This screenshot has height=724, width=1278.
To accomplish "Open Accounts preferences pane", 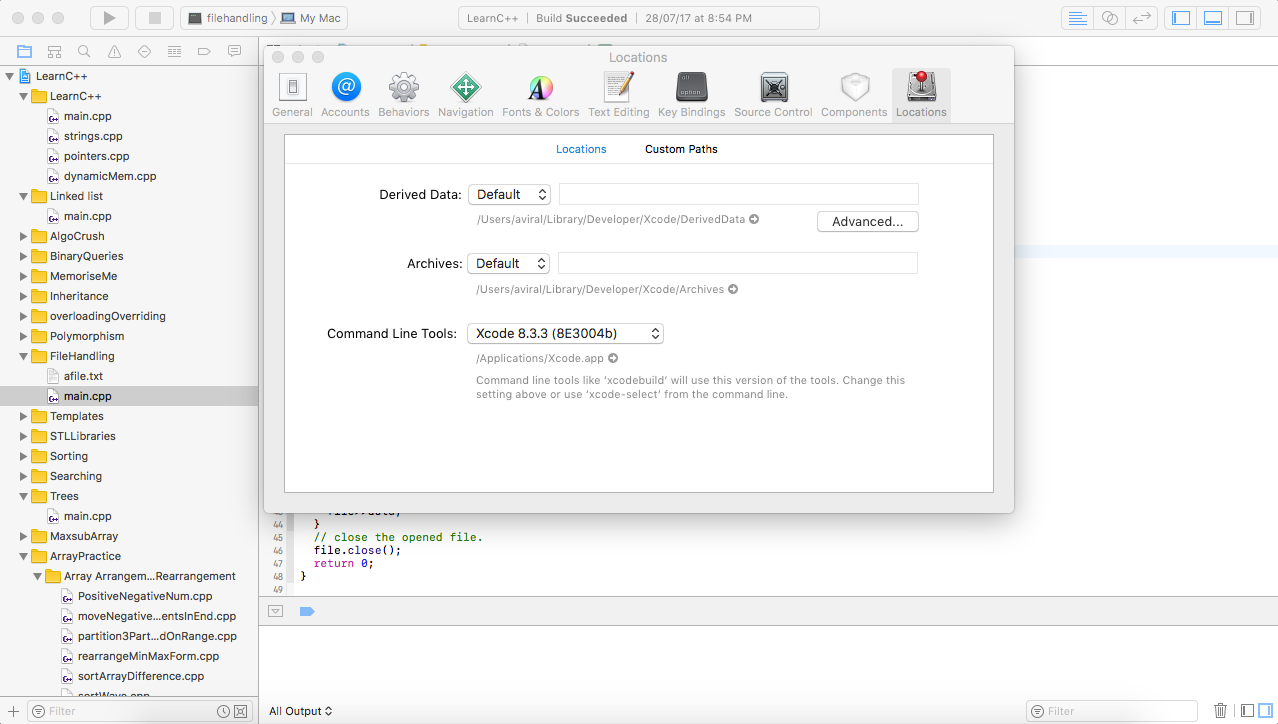I will 345,95.
